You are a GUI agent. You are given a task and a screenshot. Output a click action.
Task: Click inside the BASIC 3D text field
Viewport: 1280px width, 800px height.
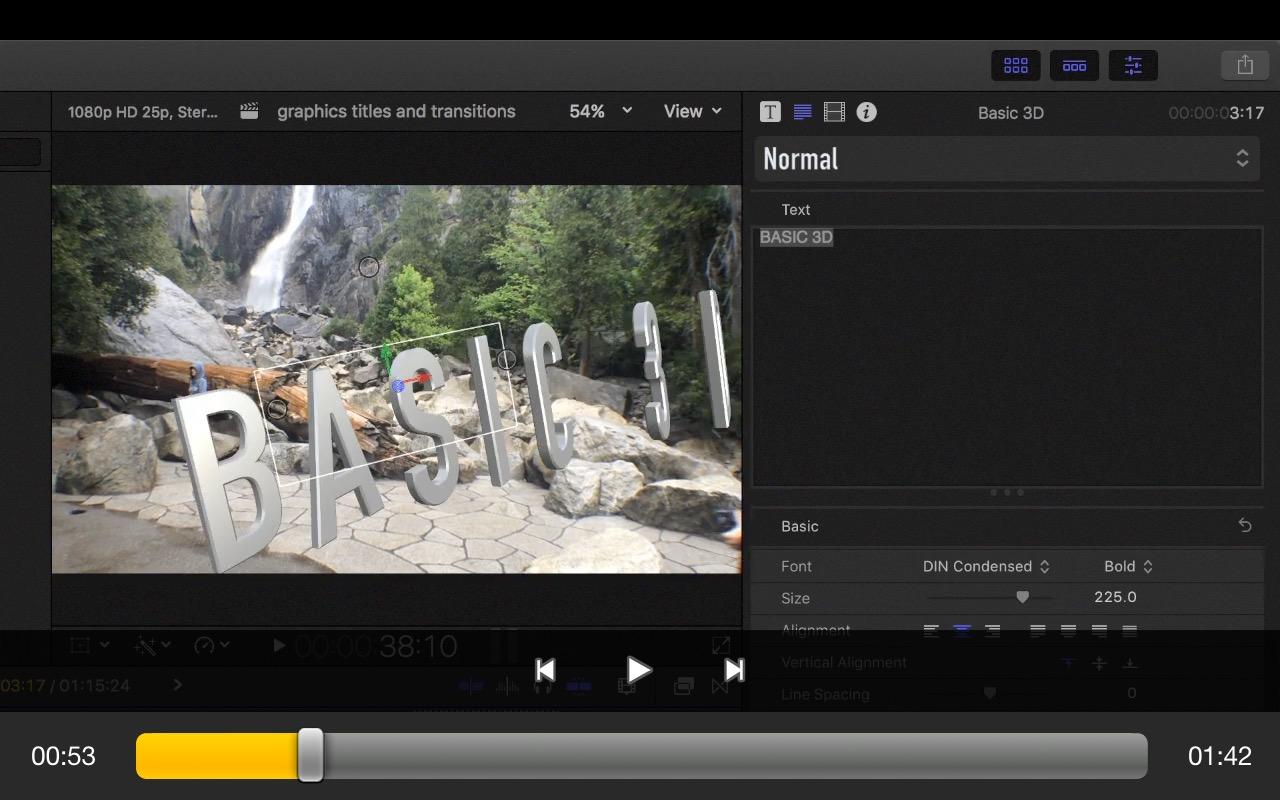[x=1007, y=356]
